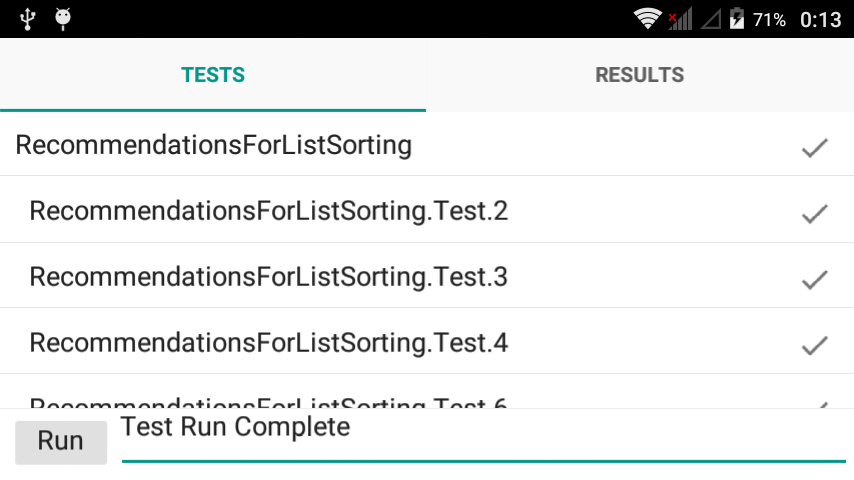The image size is (854, 480).
Task: Tap the USB connection status icon
Action: pos(27,18)
